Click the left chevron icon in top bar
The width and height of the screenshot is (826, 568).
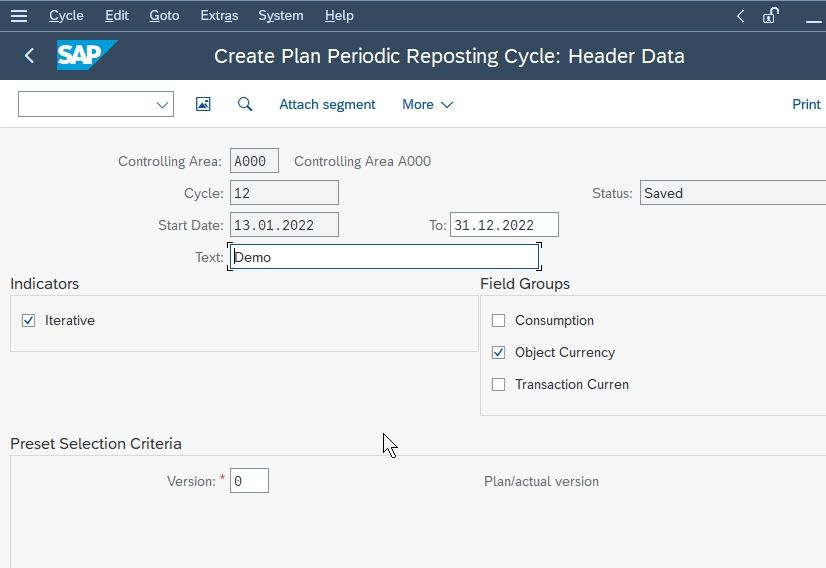[740, 16]
